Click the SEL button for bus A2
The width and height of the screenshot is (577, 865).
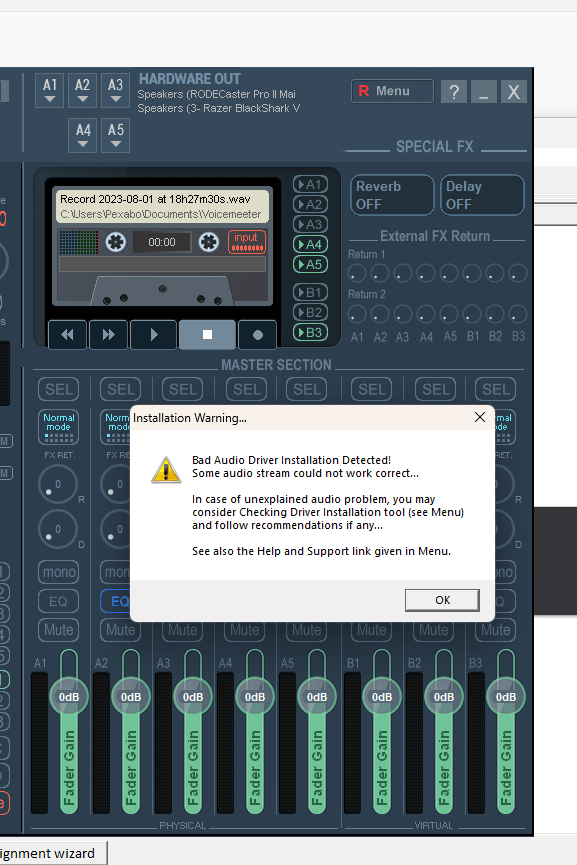pyautogui.click(x=120, y=389)
